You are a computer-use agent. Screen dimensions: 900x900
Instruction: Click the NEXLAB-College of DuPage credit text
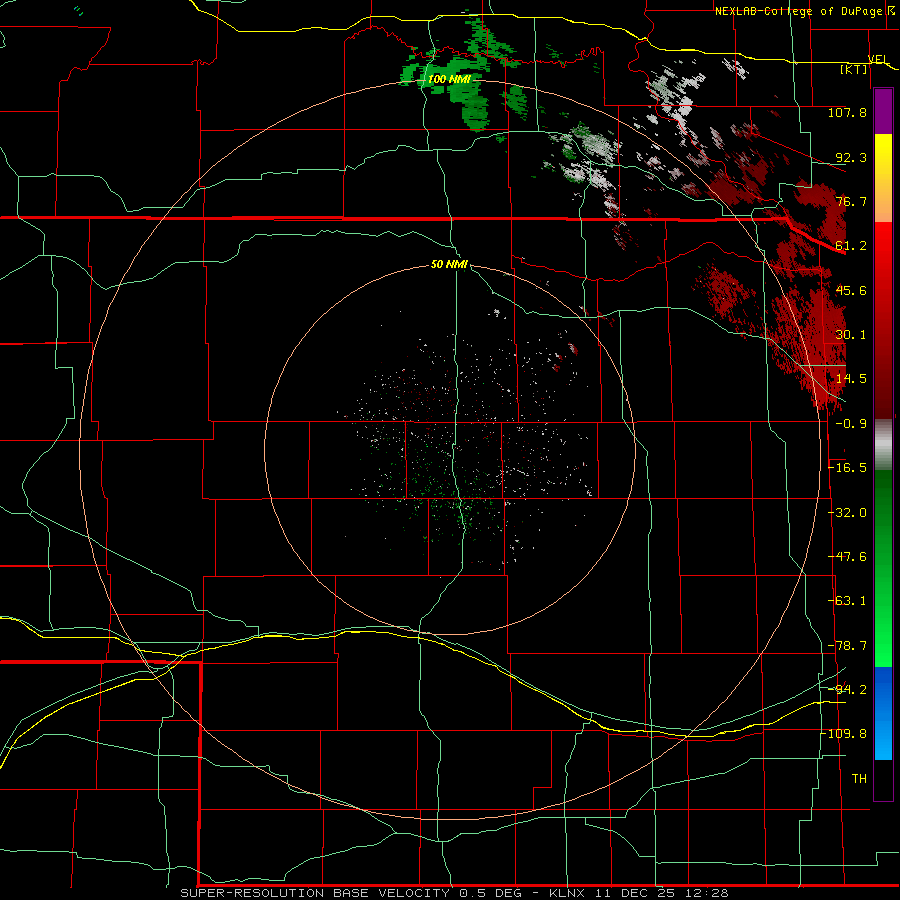799,11
